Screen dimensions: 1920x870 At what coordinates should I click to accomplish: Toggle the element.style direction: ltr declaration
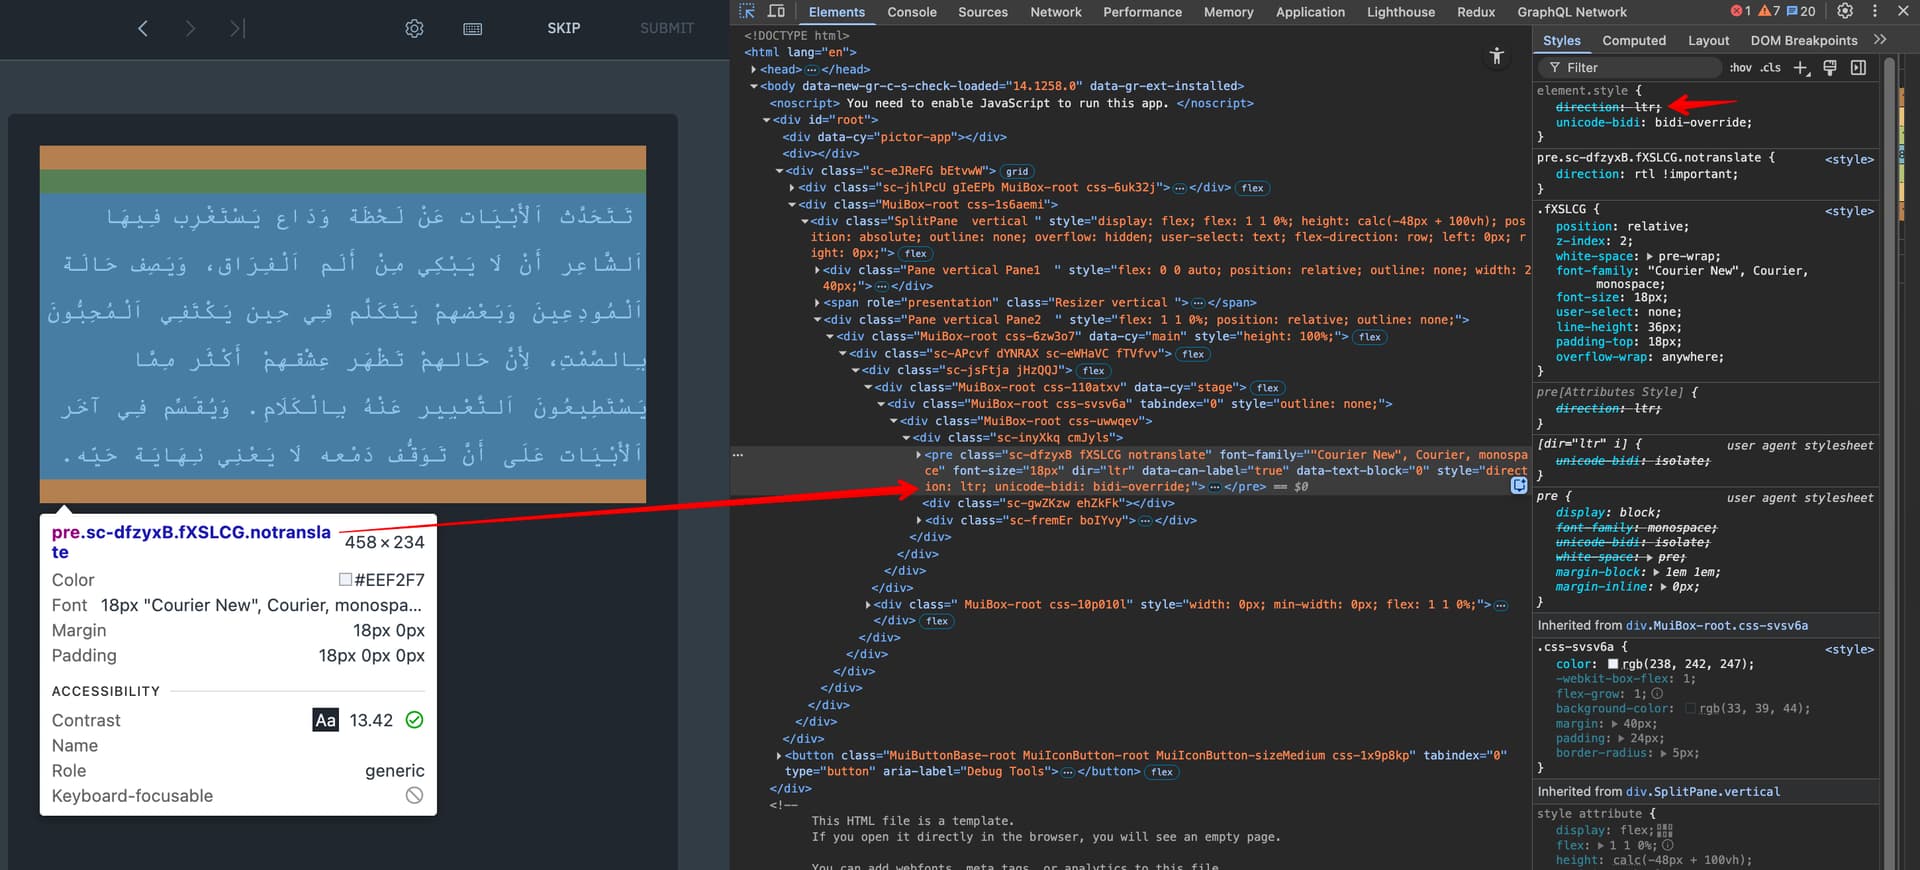point(1607,107)
